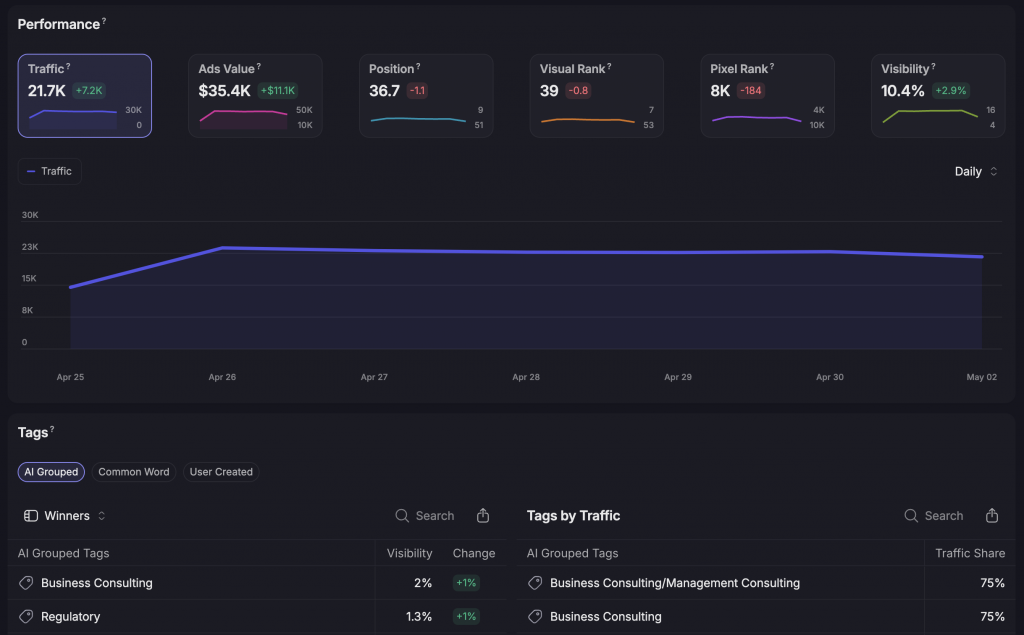Open Business Consulting/Management Consulting tag row
Viewport: 1024px width, 635px height.
(766, 583)
